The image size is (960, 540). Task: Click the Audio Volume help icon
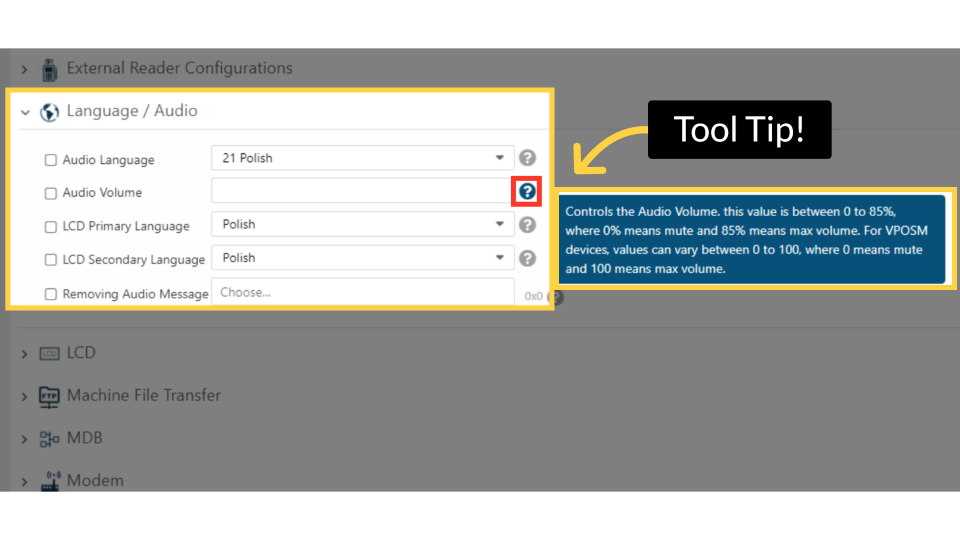527,191
